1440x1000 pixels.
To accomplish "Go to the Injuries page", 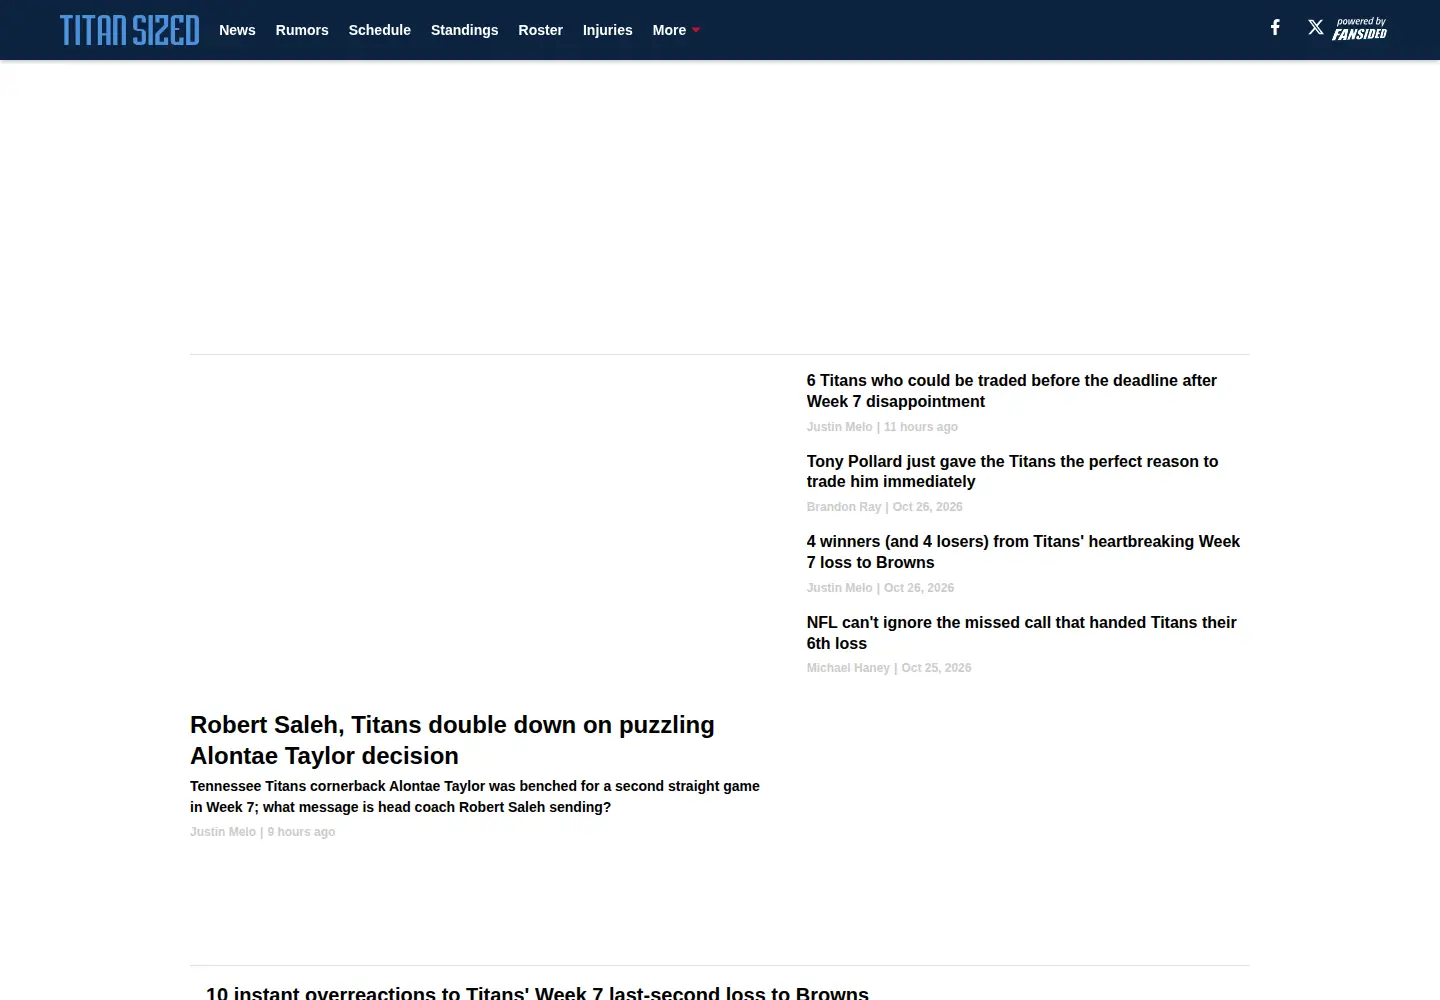I will tap(608, 30).
